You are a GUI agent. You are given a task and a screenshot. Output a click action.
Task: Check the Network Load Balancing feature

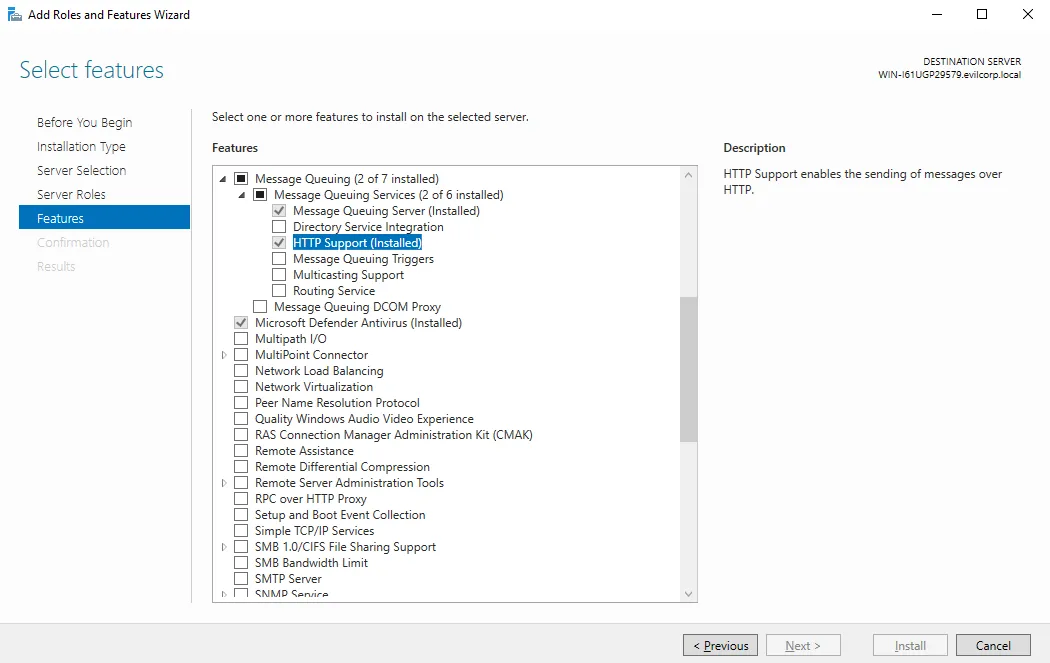click(x=241, y=371)
